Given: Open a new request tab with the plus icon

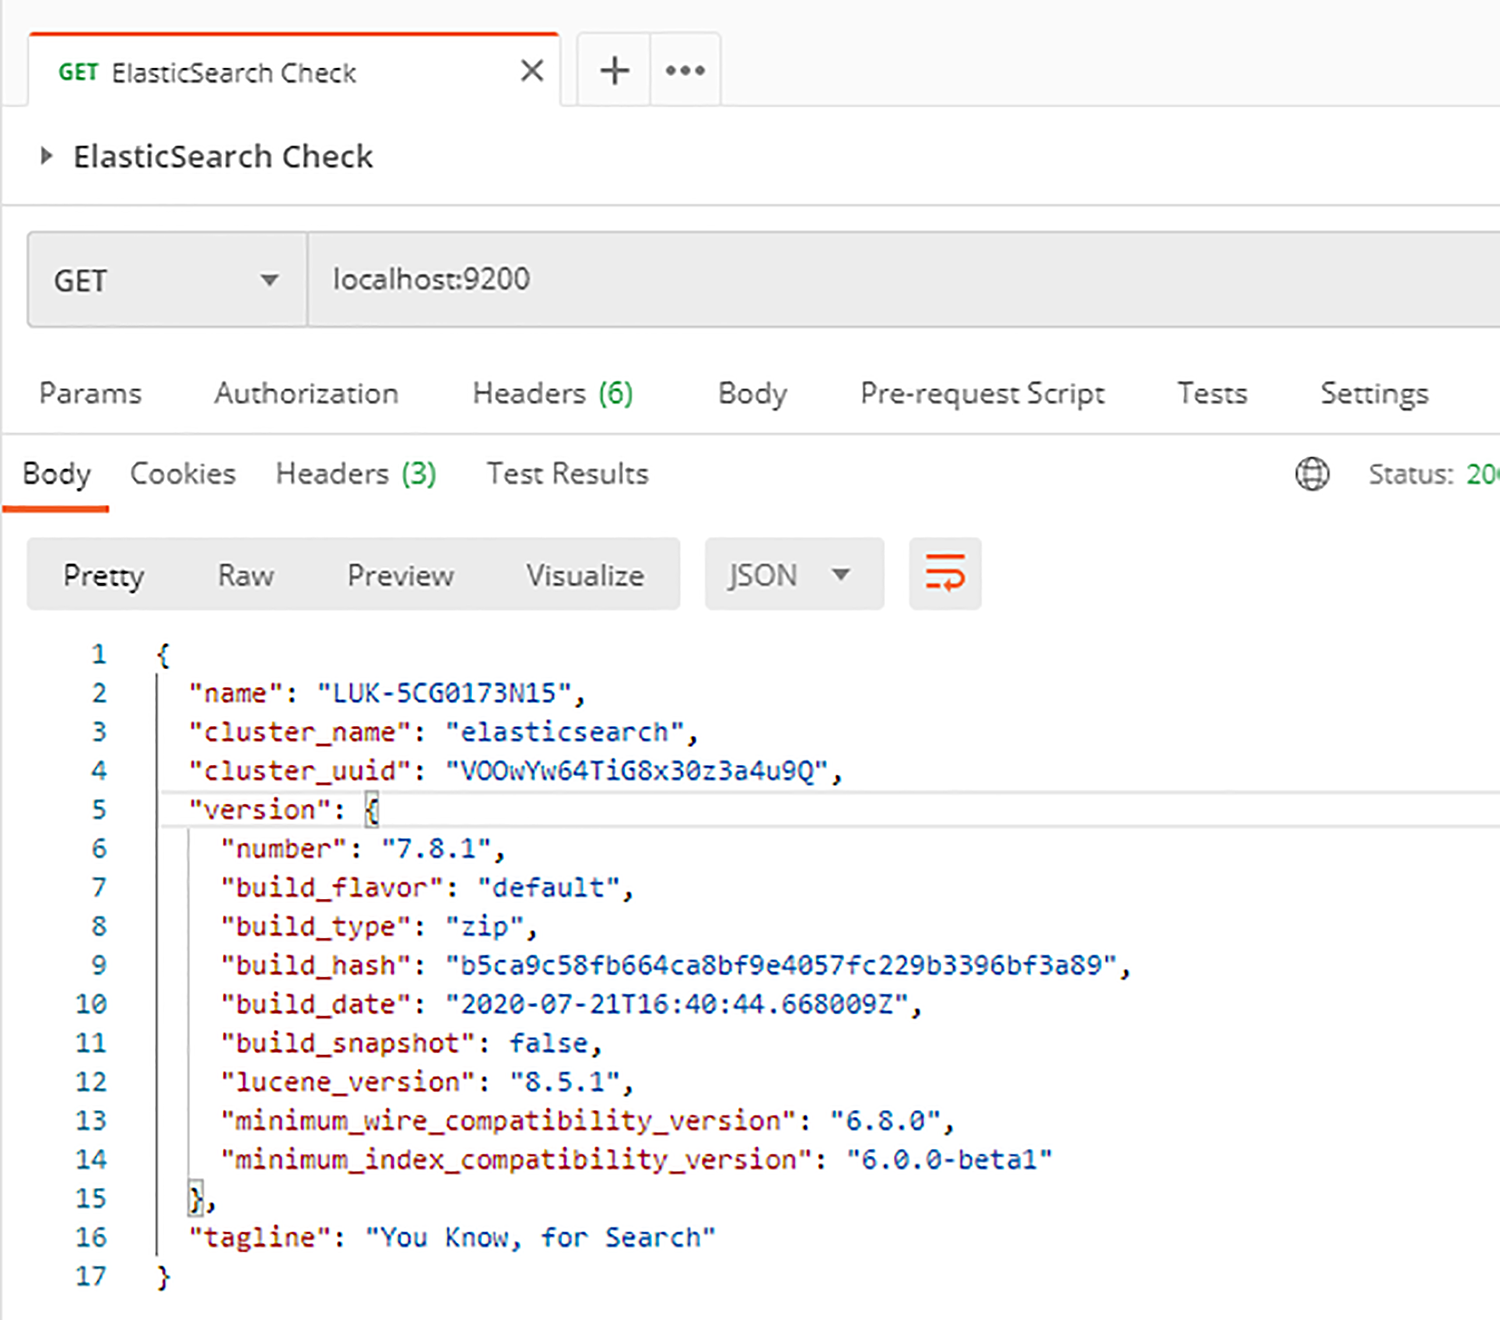Looking at the screenshot, I should (613, 69).
